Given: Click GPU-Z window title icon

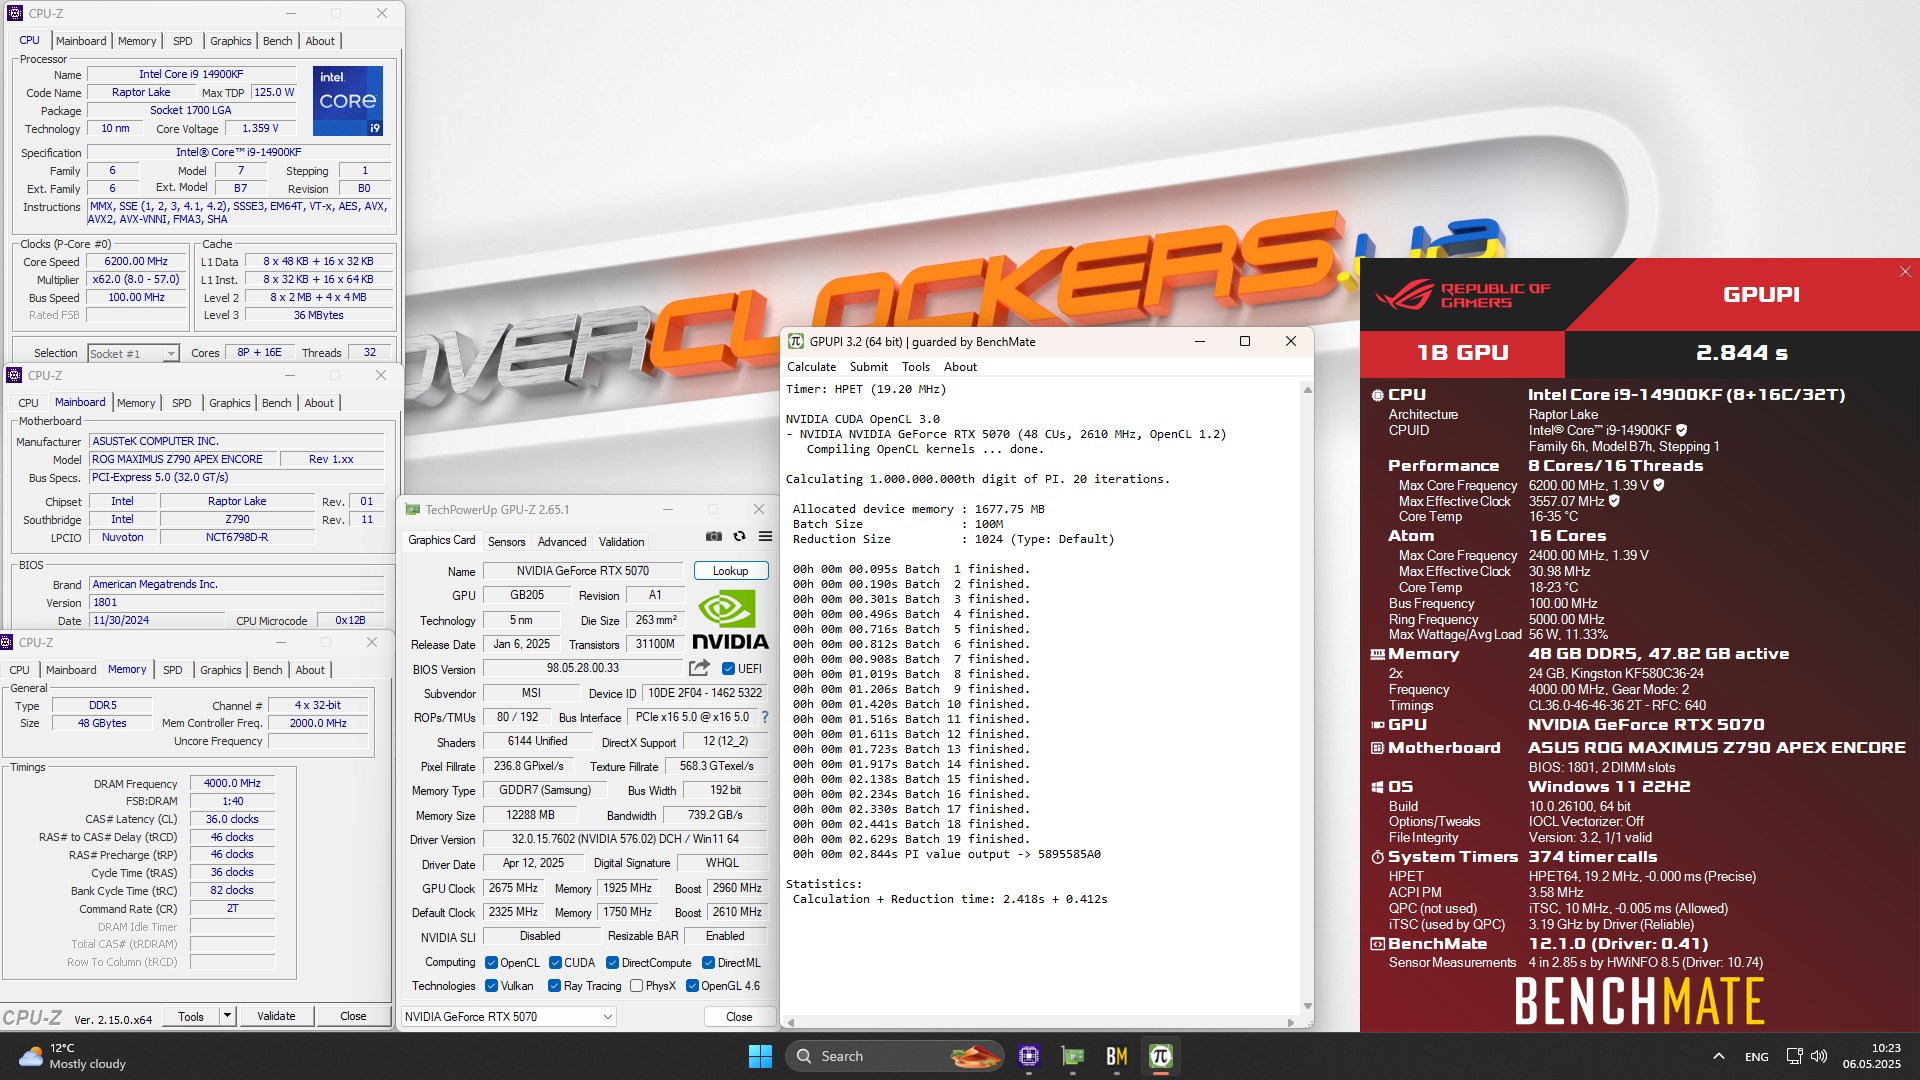Looking at the screenshot, I should [x=412, y=510].
